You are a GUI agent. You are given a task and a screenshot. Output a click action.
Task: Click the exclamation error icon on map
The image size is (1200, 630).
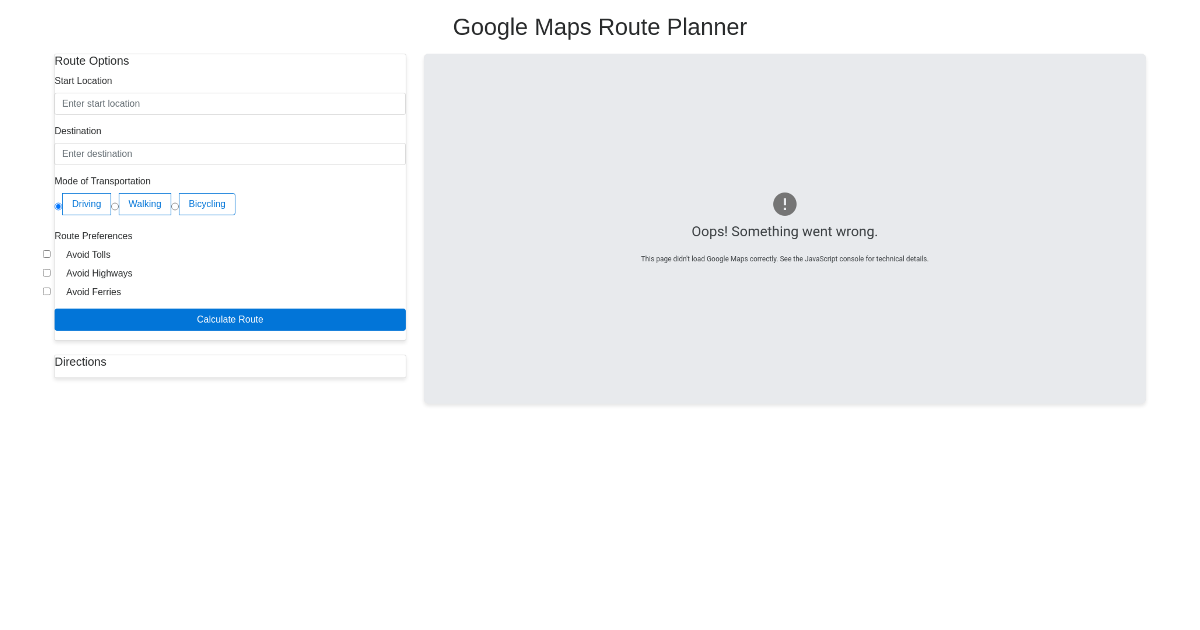point(785,204)
